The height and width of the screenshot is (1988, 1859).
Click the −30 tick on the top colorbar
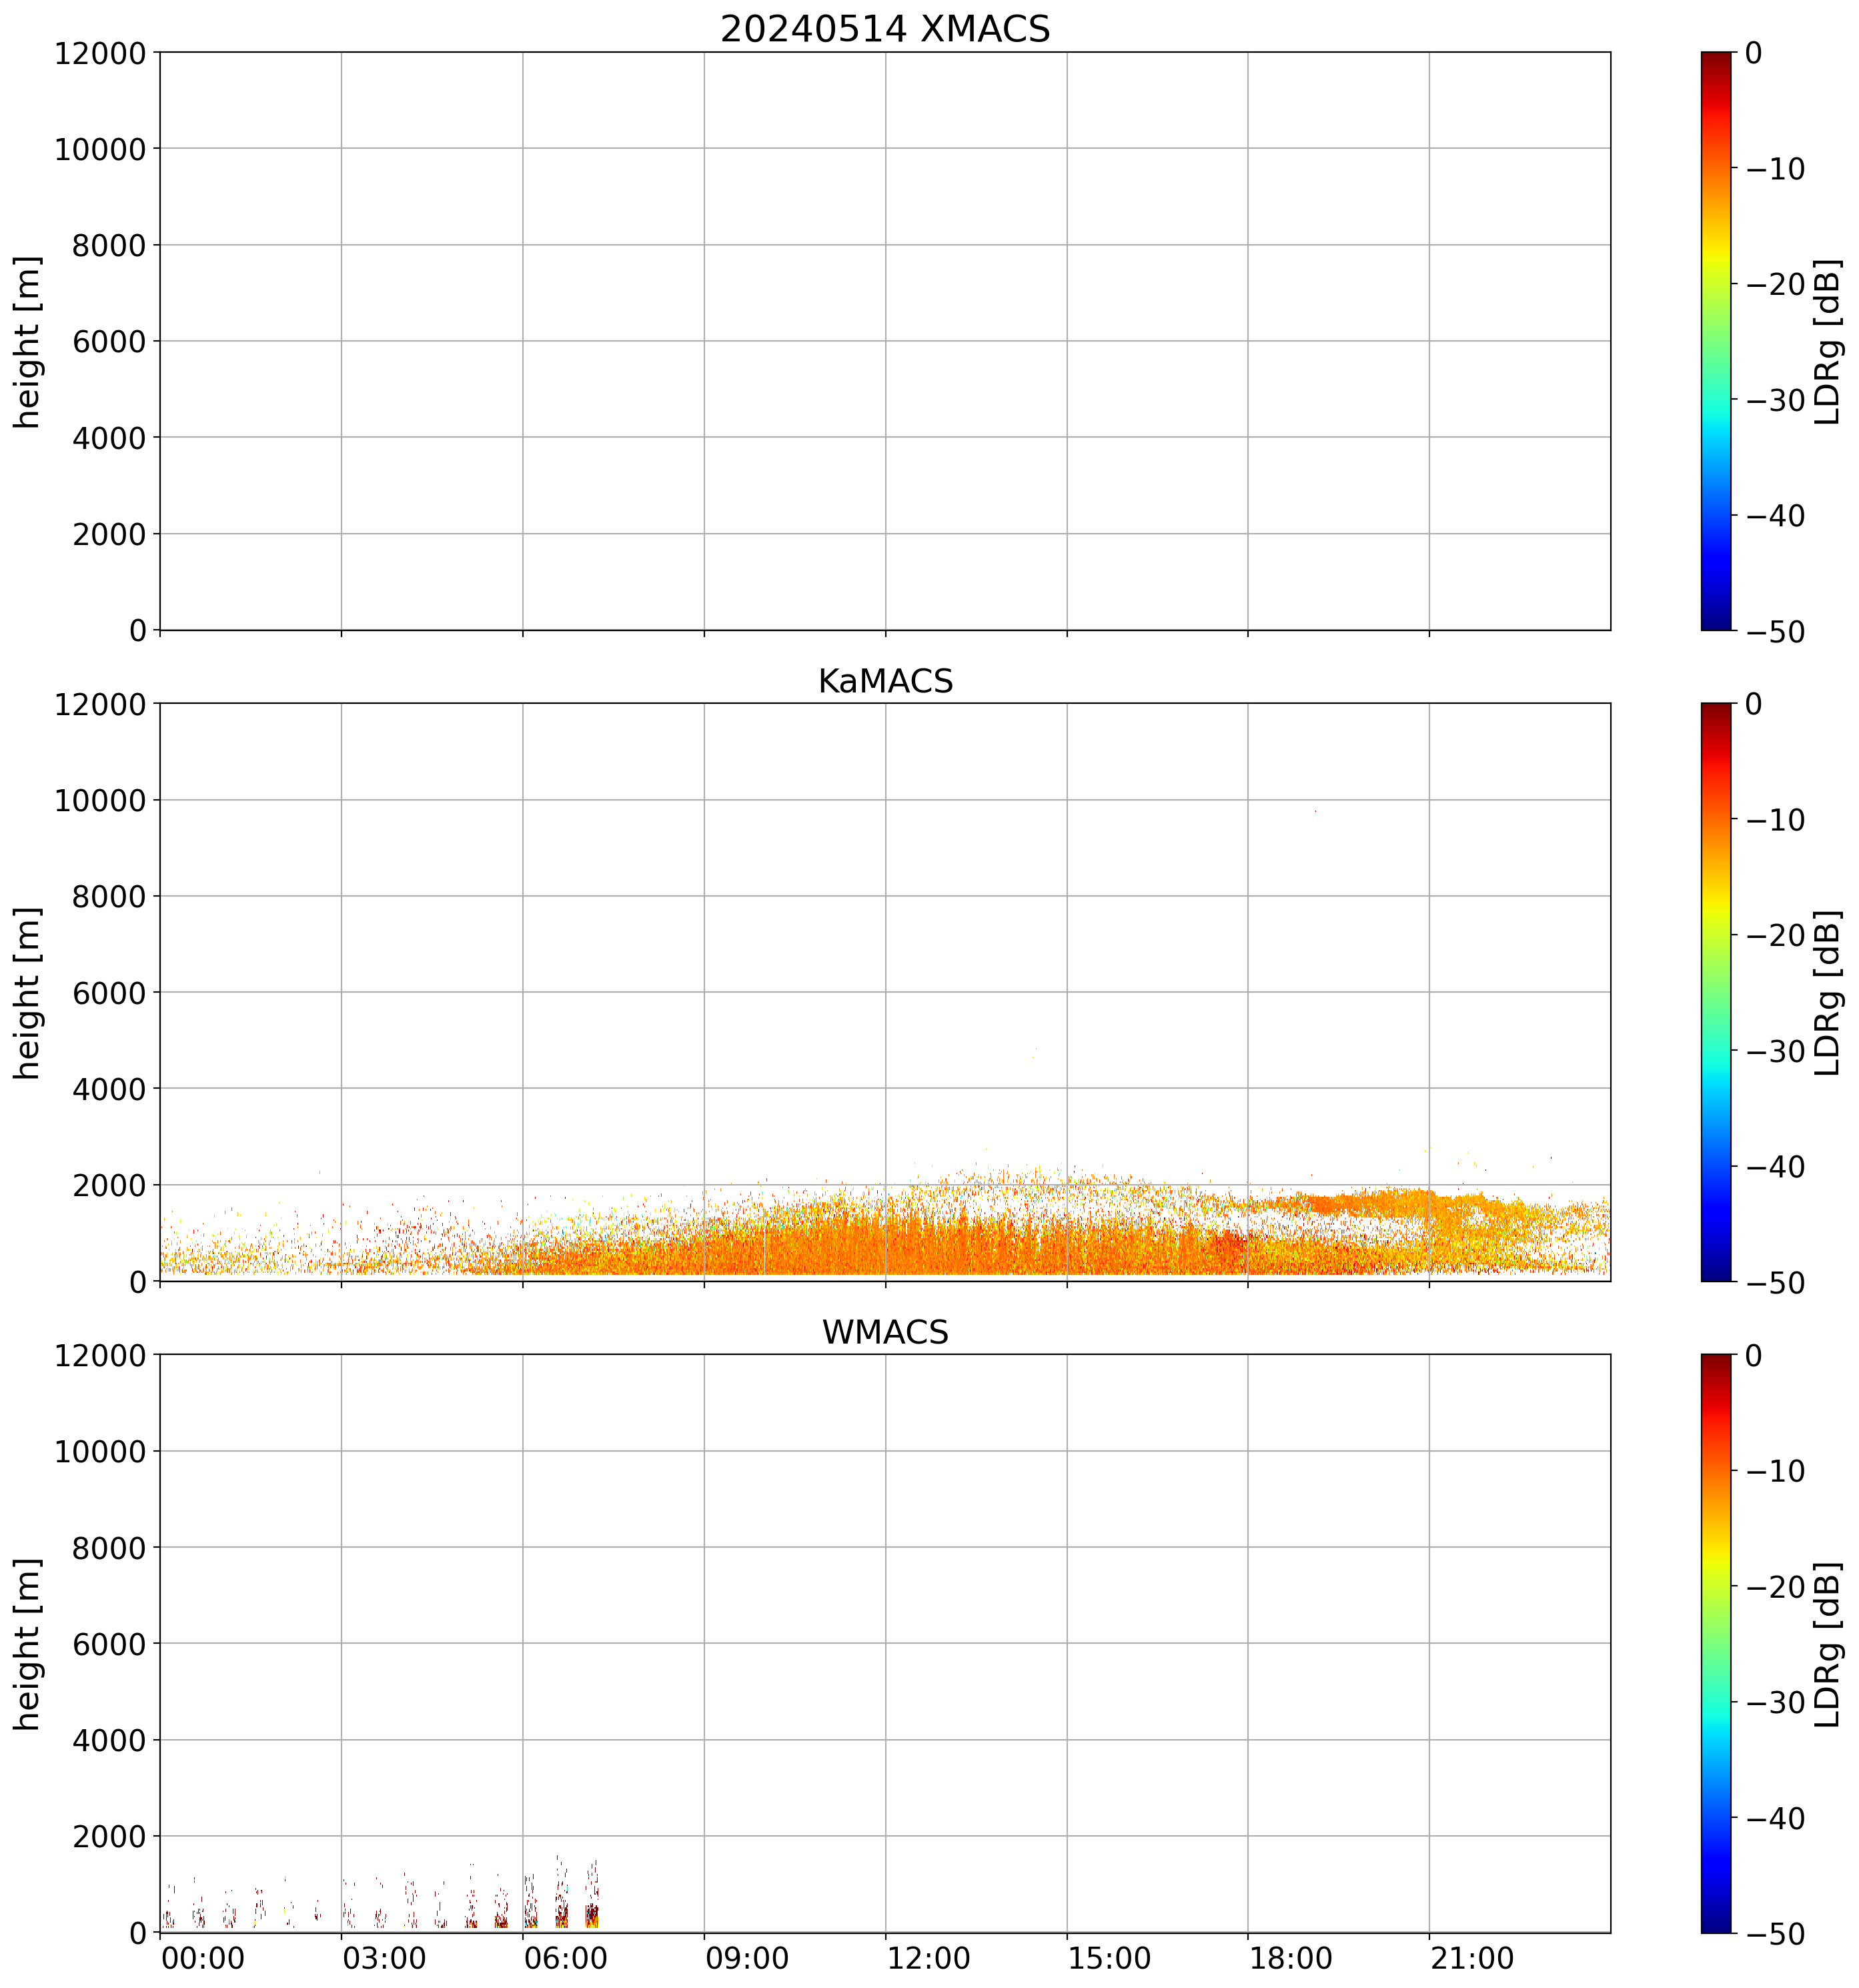(x=1776, y=400)
